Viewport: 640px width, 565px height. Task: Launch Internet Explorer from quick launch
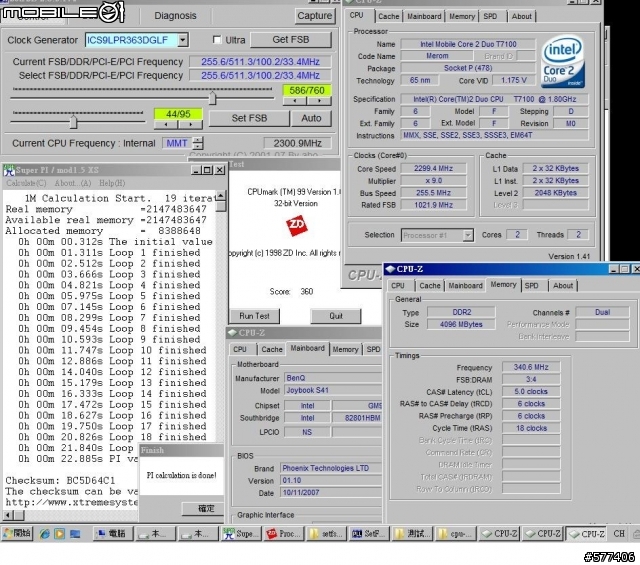point(44,534)
